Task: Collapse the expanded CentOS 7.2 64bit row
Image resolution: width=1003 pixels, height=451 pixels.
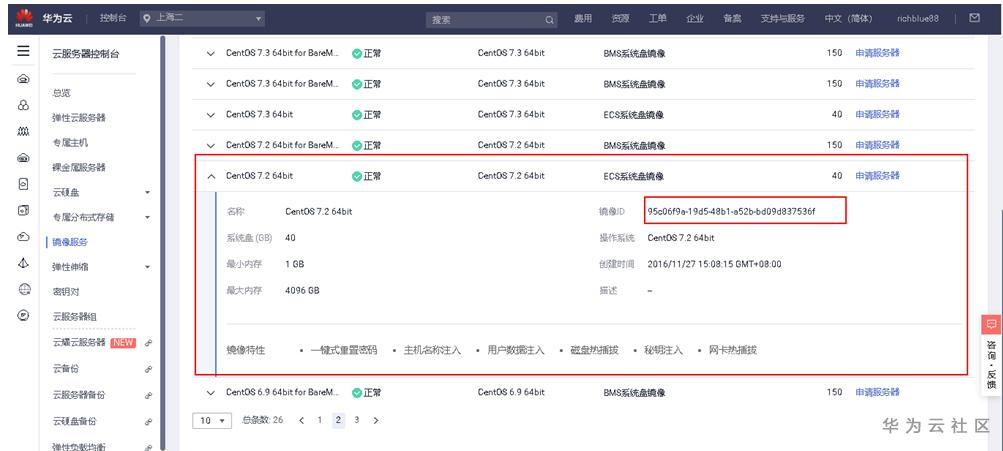Action: [211, 177]
